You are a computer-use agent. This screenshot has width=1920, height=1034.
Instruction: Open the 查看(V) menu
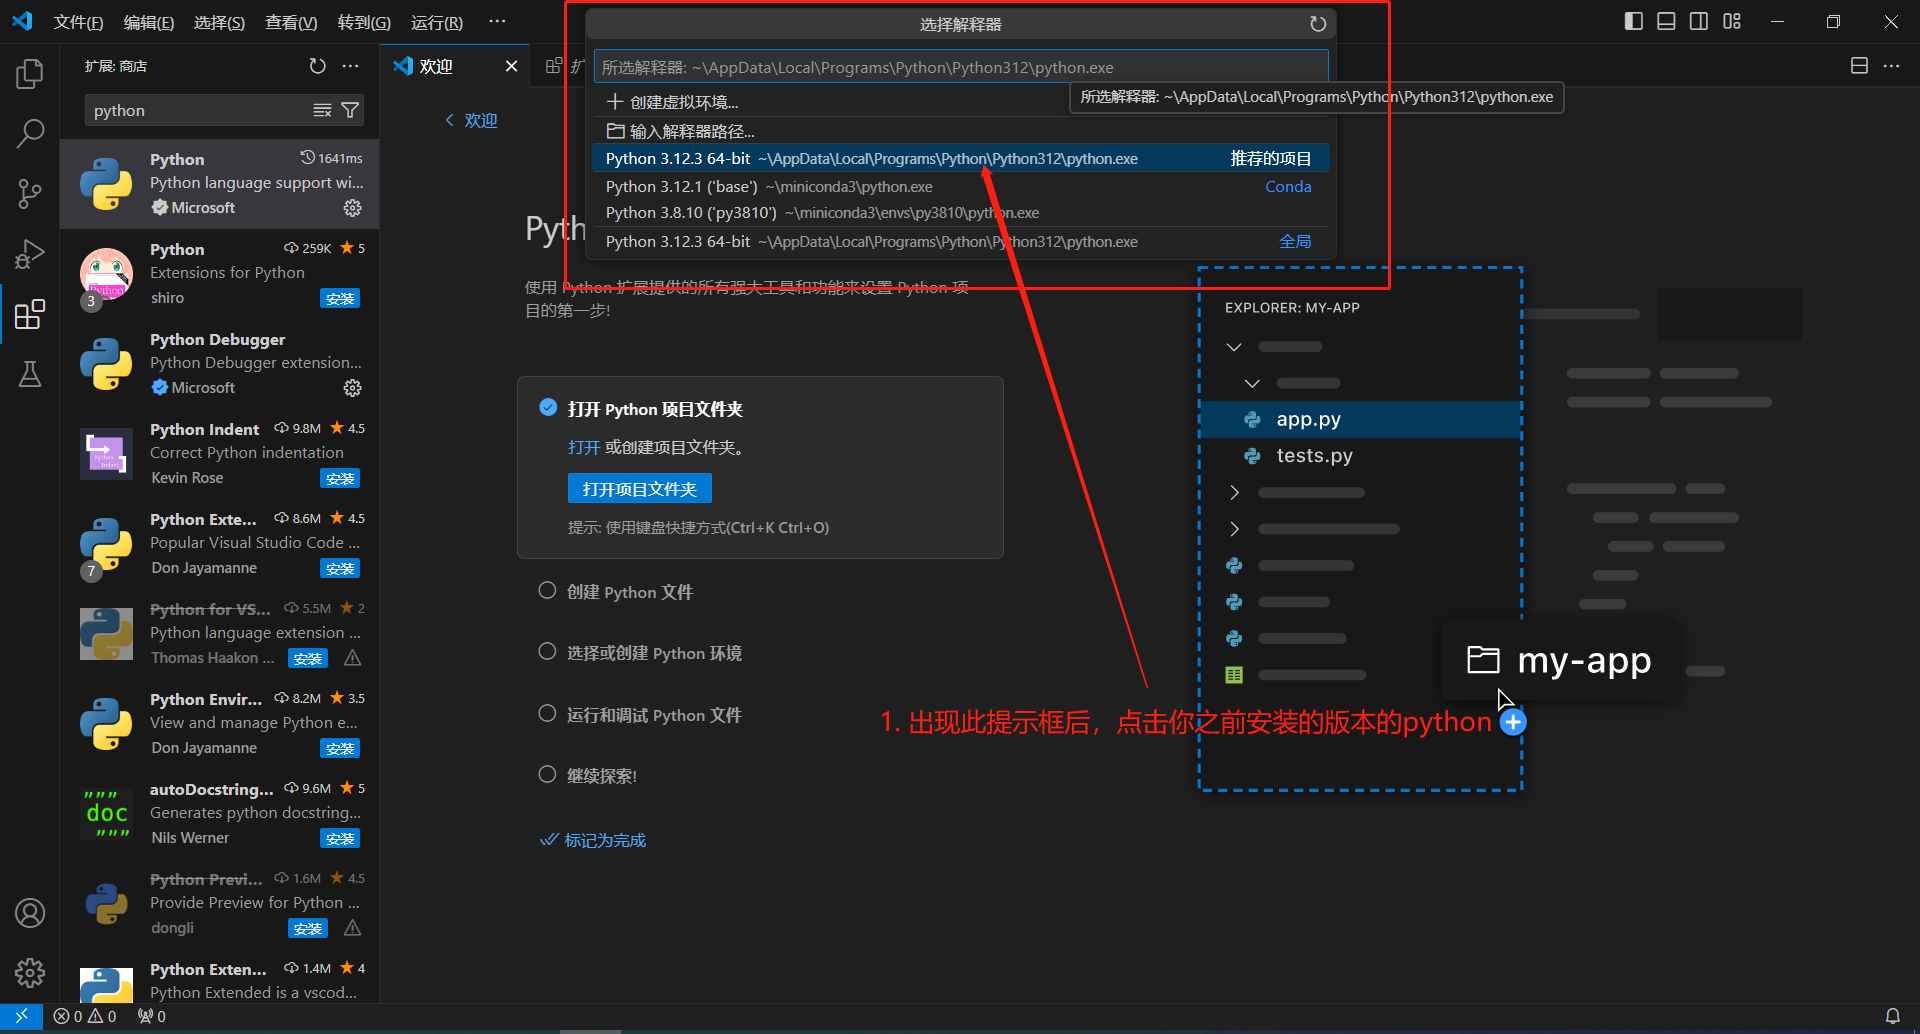pos(291,22)
